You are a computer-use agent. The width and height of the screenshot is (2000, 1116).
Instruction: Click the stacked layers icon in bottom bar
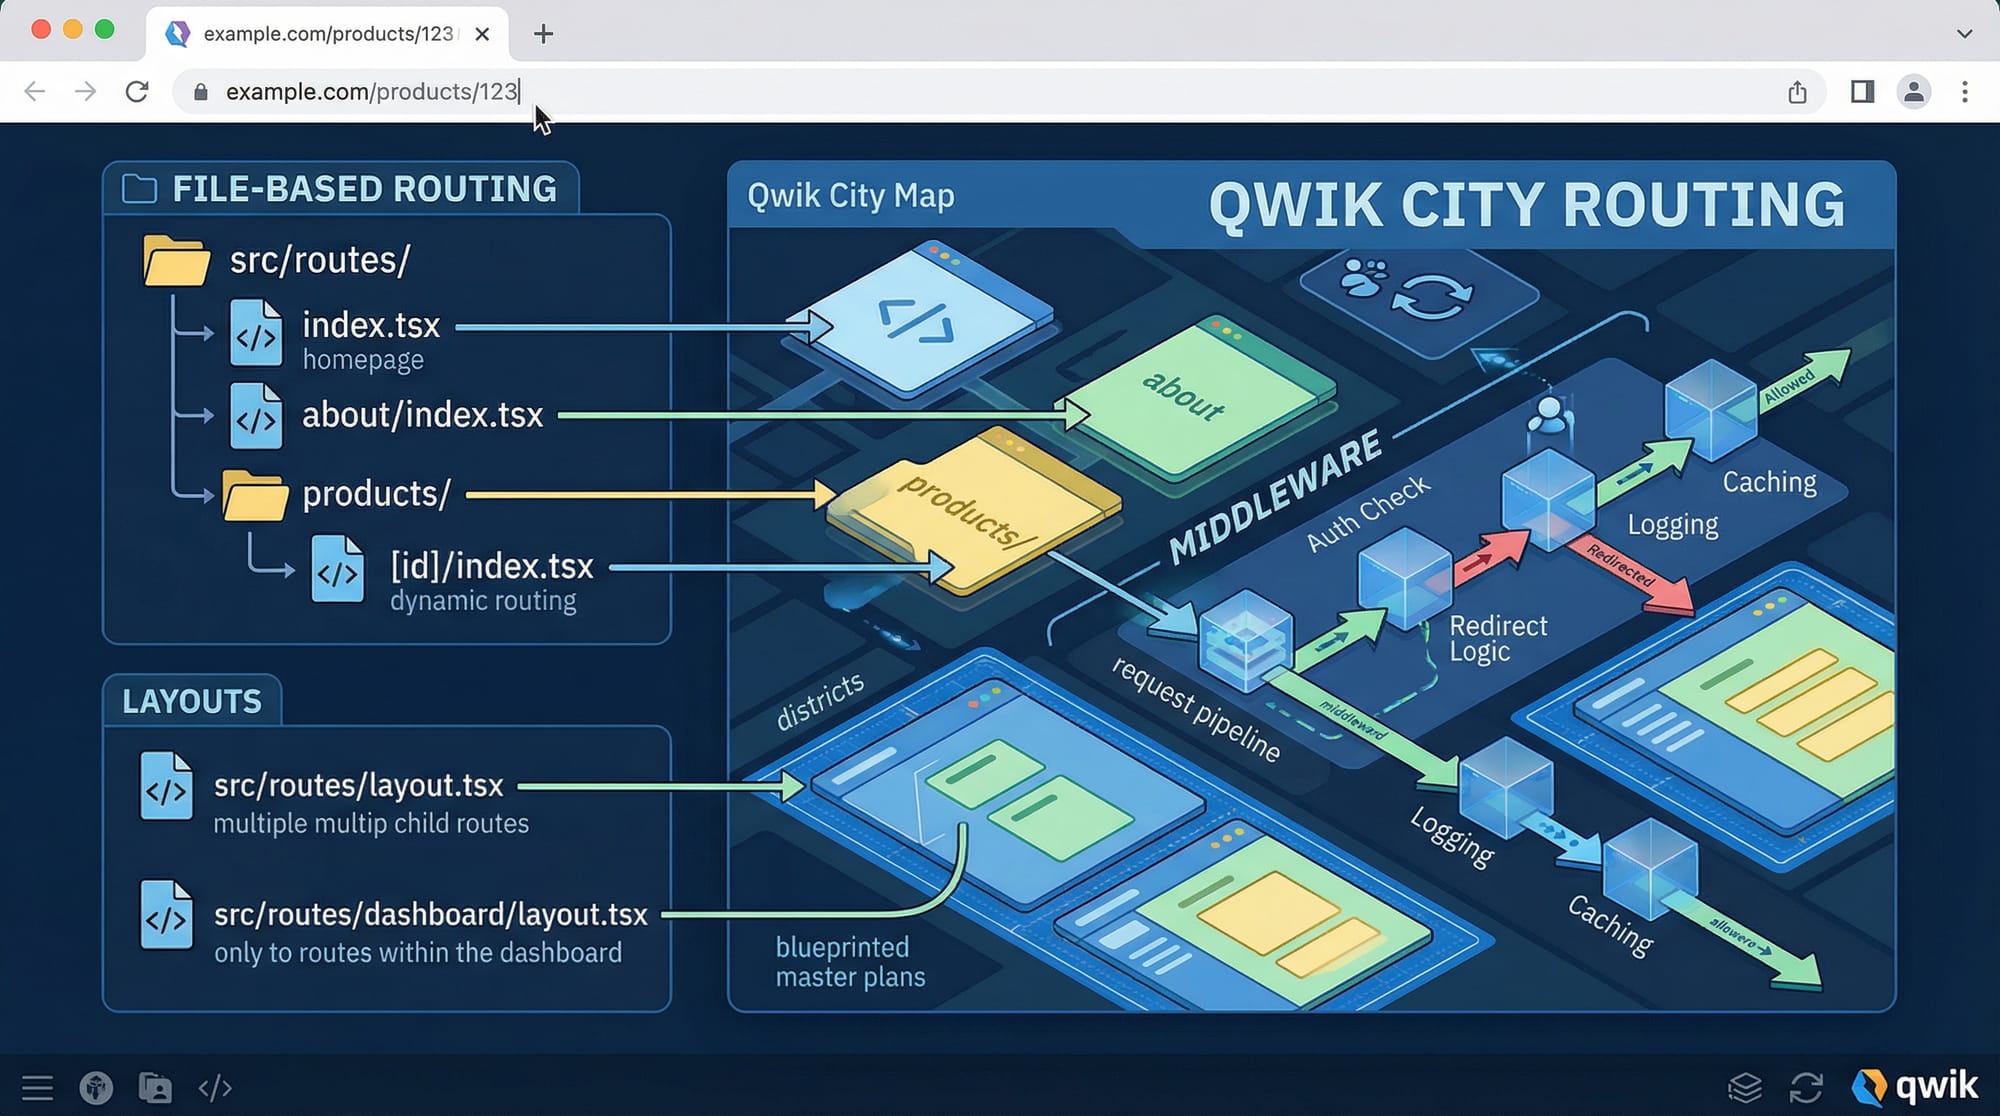pos(1745,1087)
